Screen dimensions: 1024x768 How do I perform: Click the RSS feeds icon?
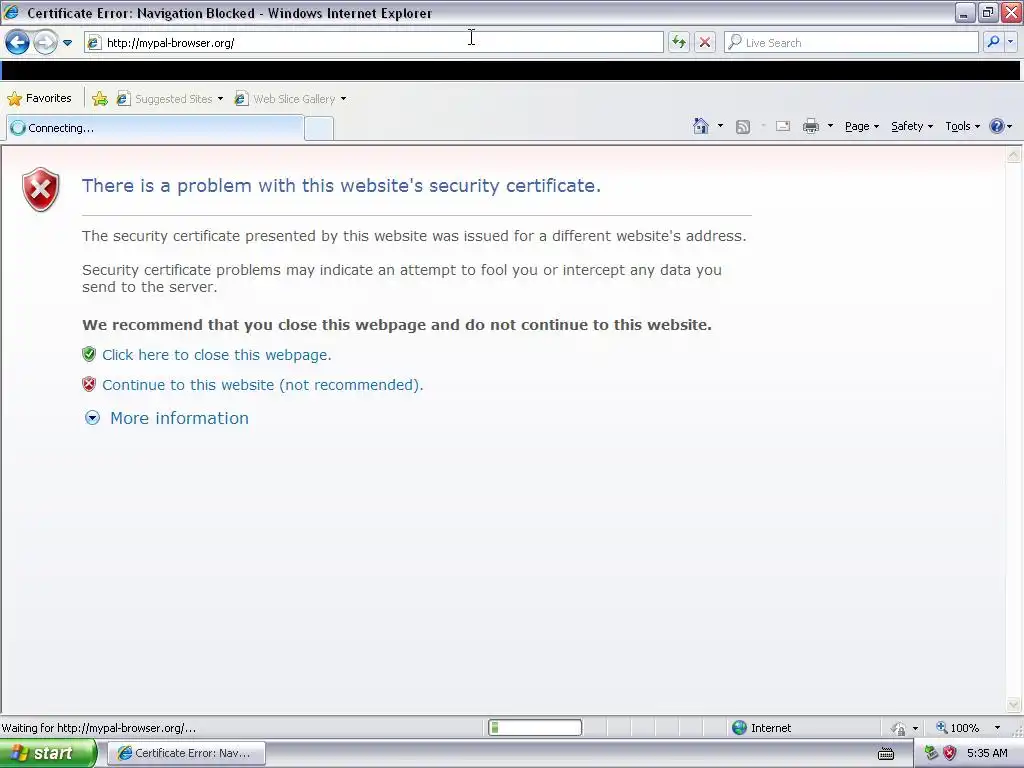743,127
